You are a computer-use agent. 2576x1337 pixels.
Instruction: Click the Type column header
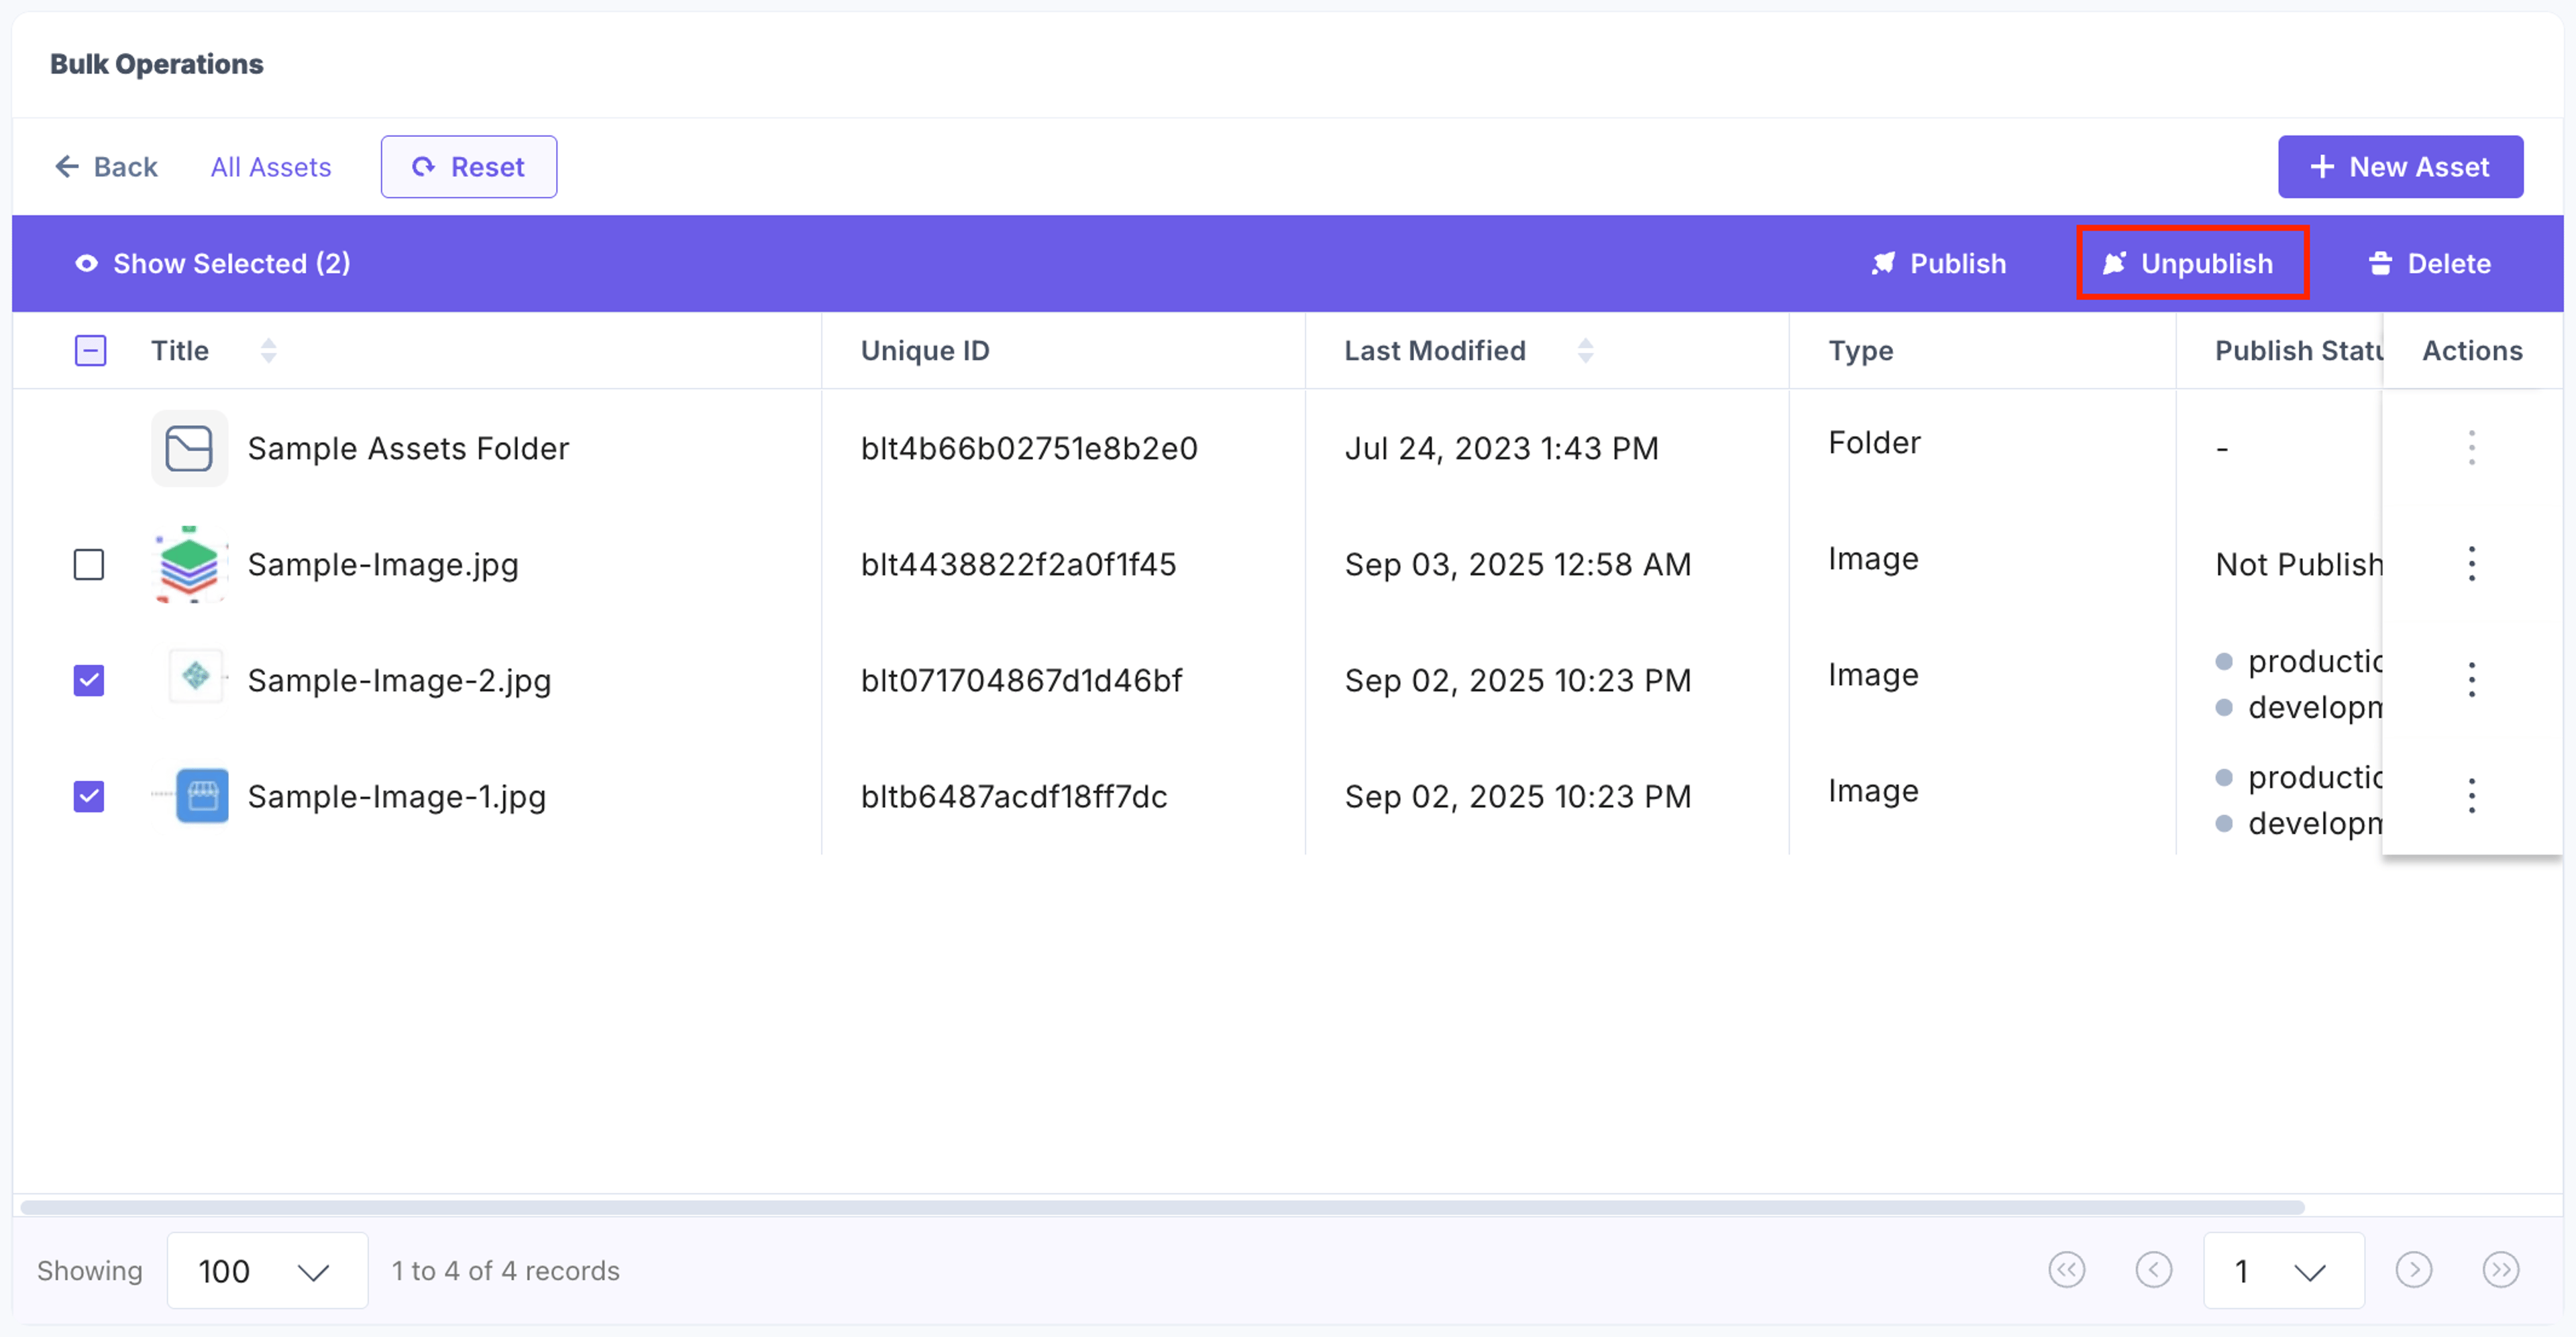(x=1860, y=351)
